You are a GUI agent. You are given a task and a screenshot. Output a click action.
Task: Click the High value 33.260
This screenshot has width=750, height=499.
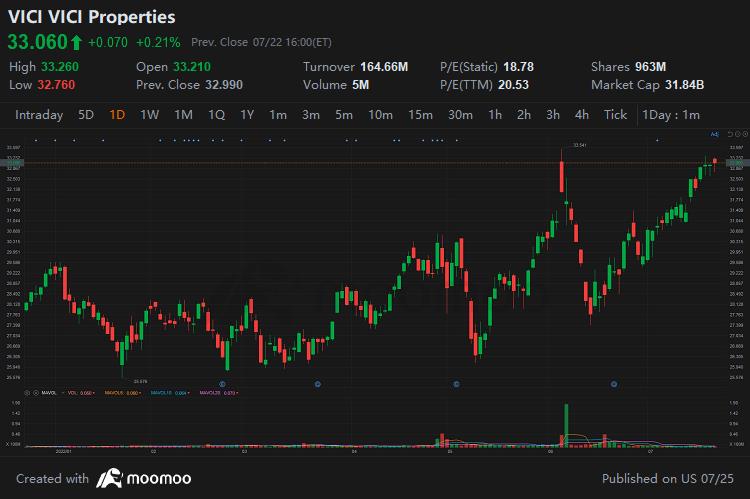click(60, 67)
